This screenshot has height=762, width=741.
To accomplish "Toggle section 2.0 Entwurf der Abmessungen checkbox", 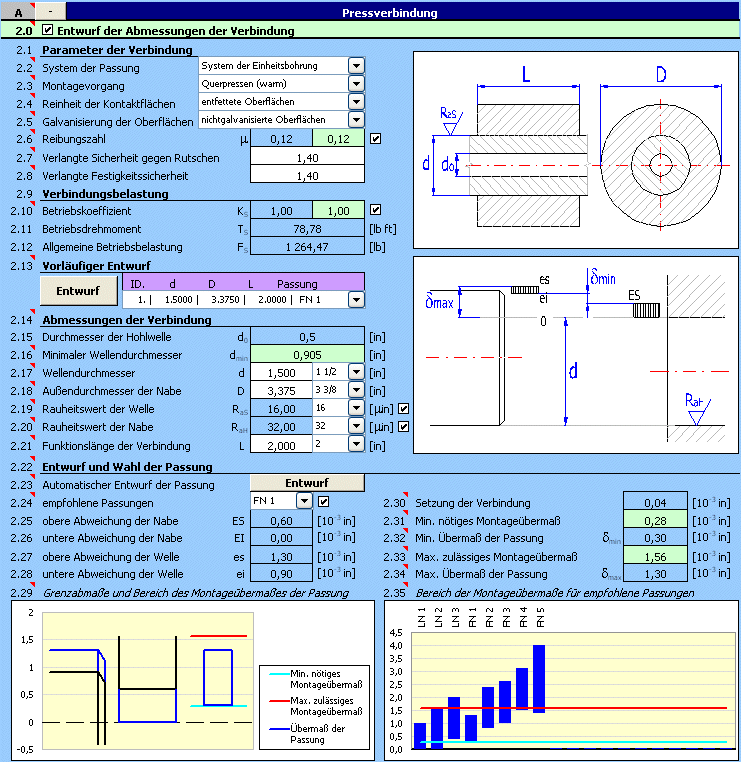I will 47,30.
